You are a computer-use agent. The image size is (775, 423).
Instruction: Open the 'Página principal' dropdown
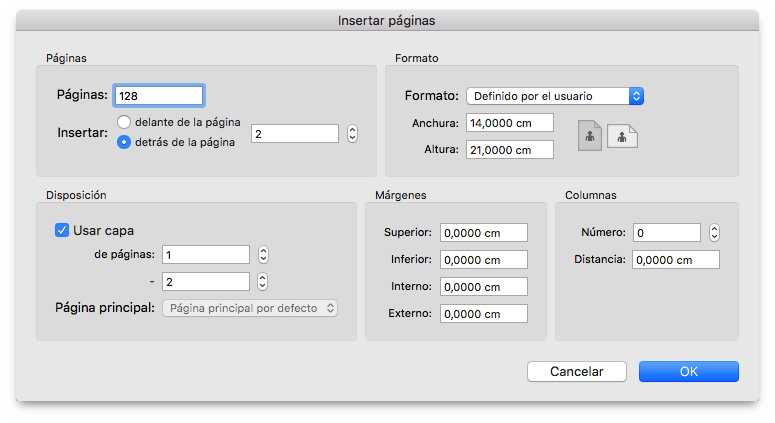(250, 308)
